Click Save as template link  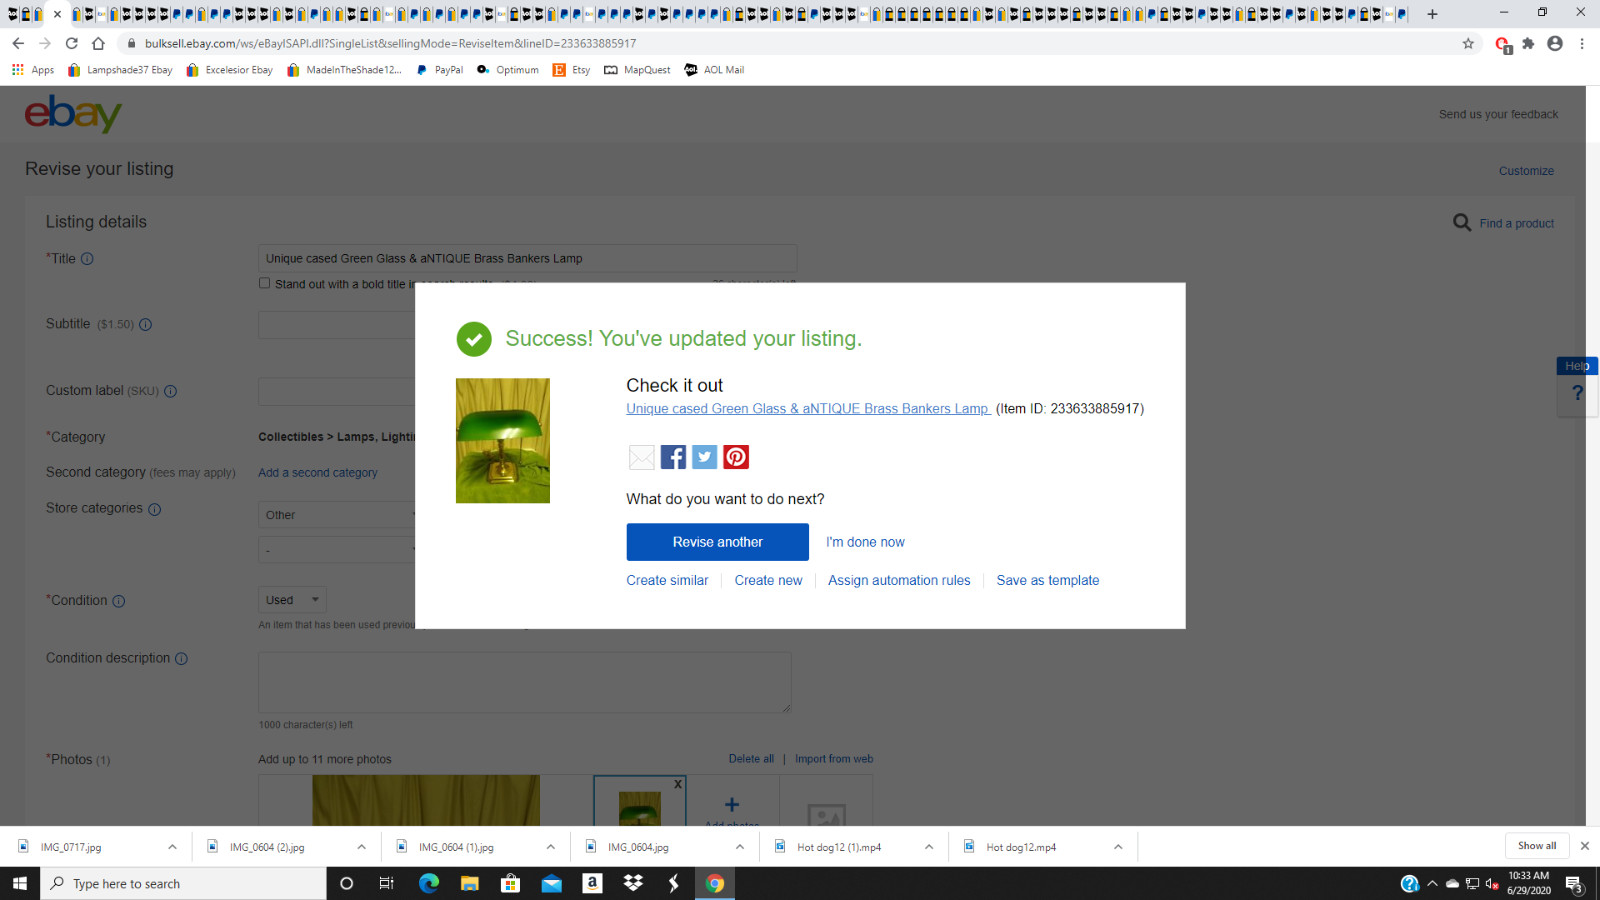point(1048,580)
